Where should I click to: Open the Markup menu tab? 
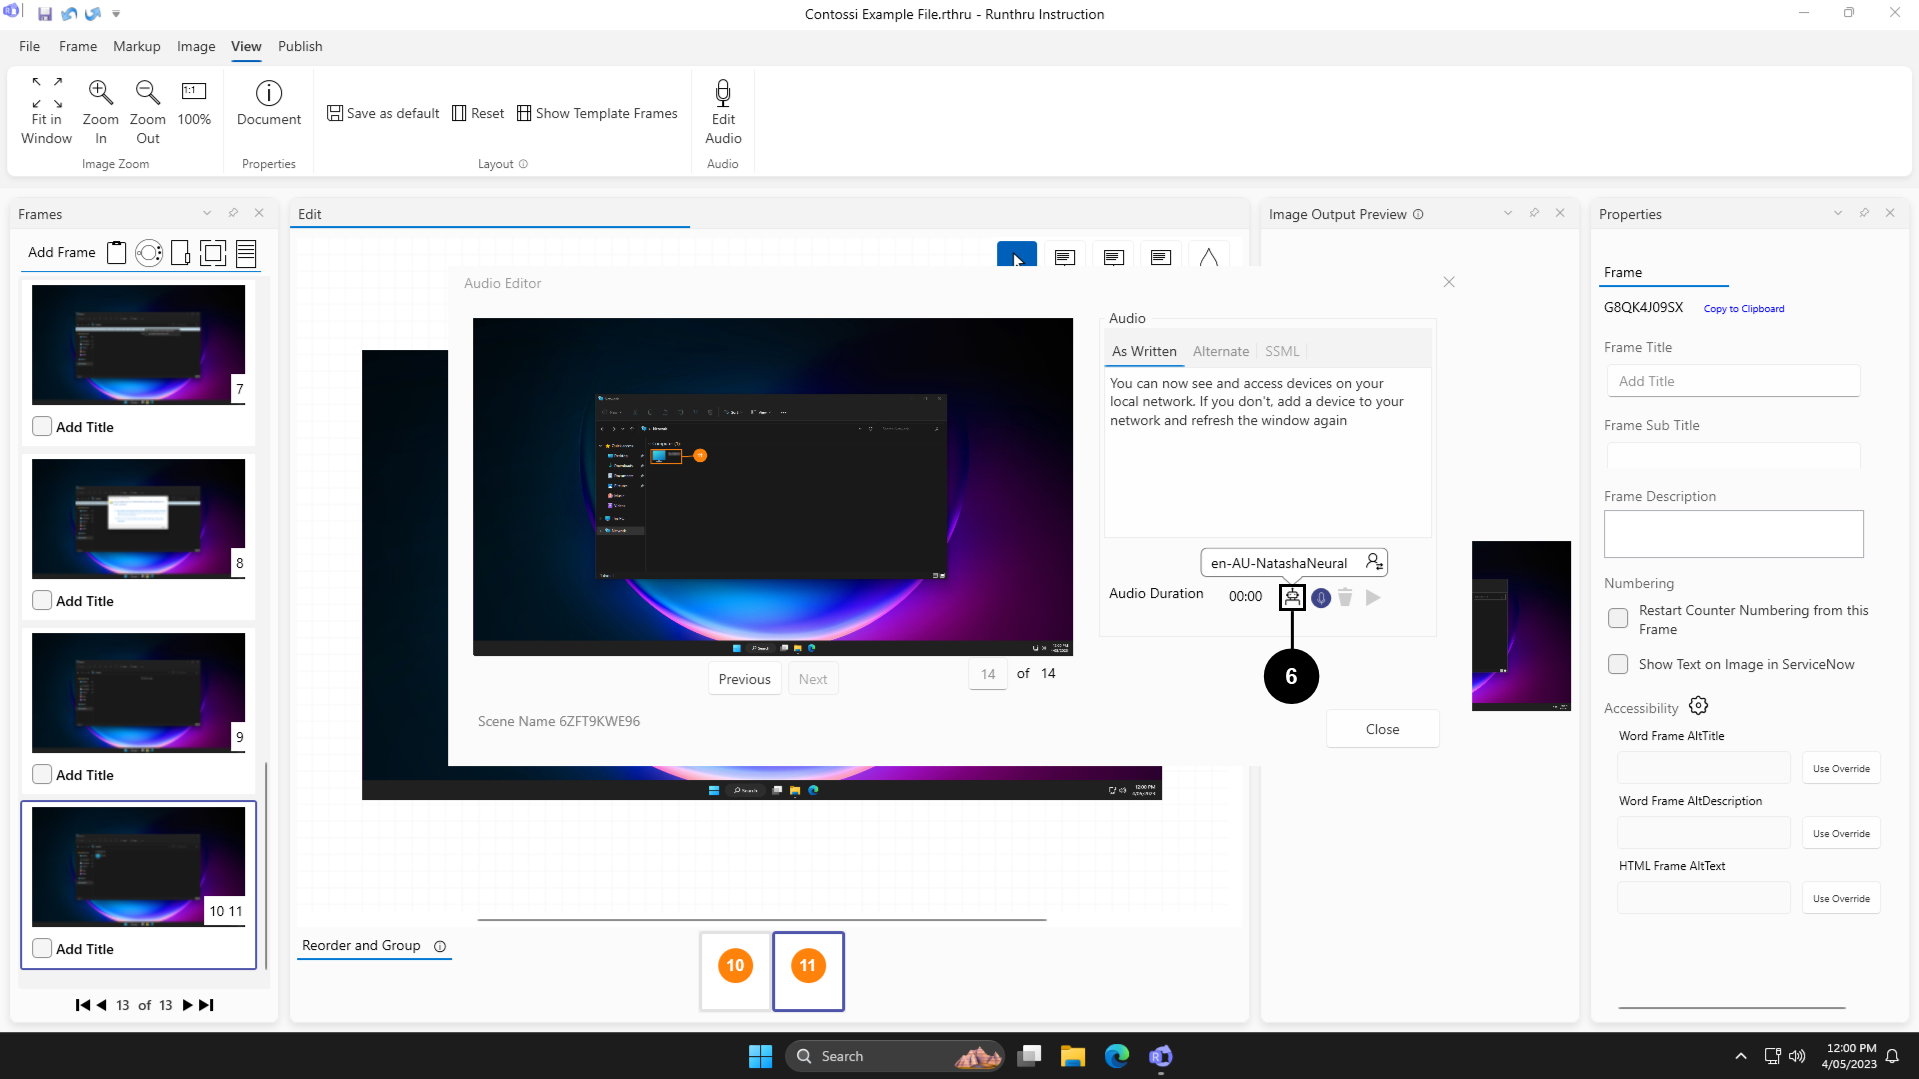tap(136, 46)
